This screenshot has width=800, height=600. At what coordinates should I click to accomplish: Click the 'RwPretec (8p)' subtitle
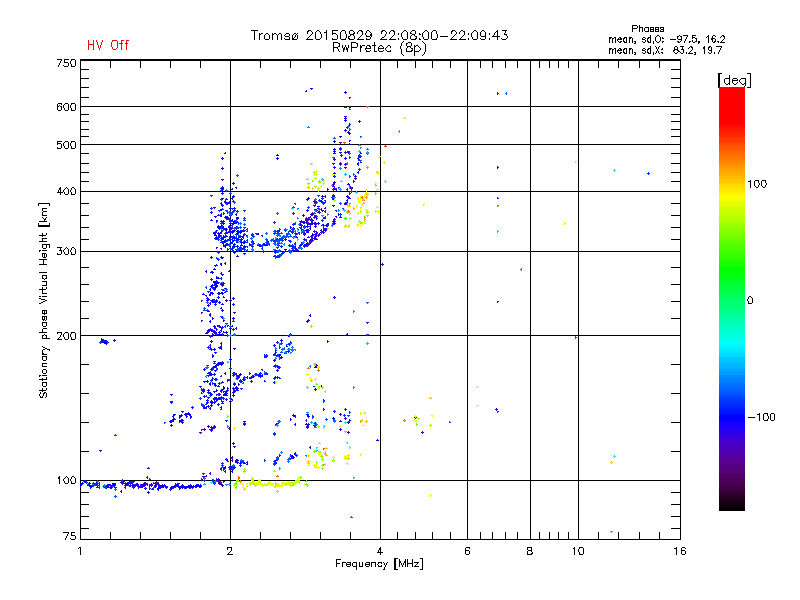(379, 48)
